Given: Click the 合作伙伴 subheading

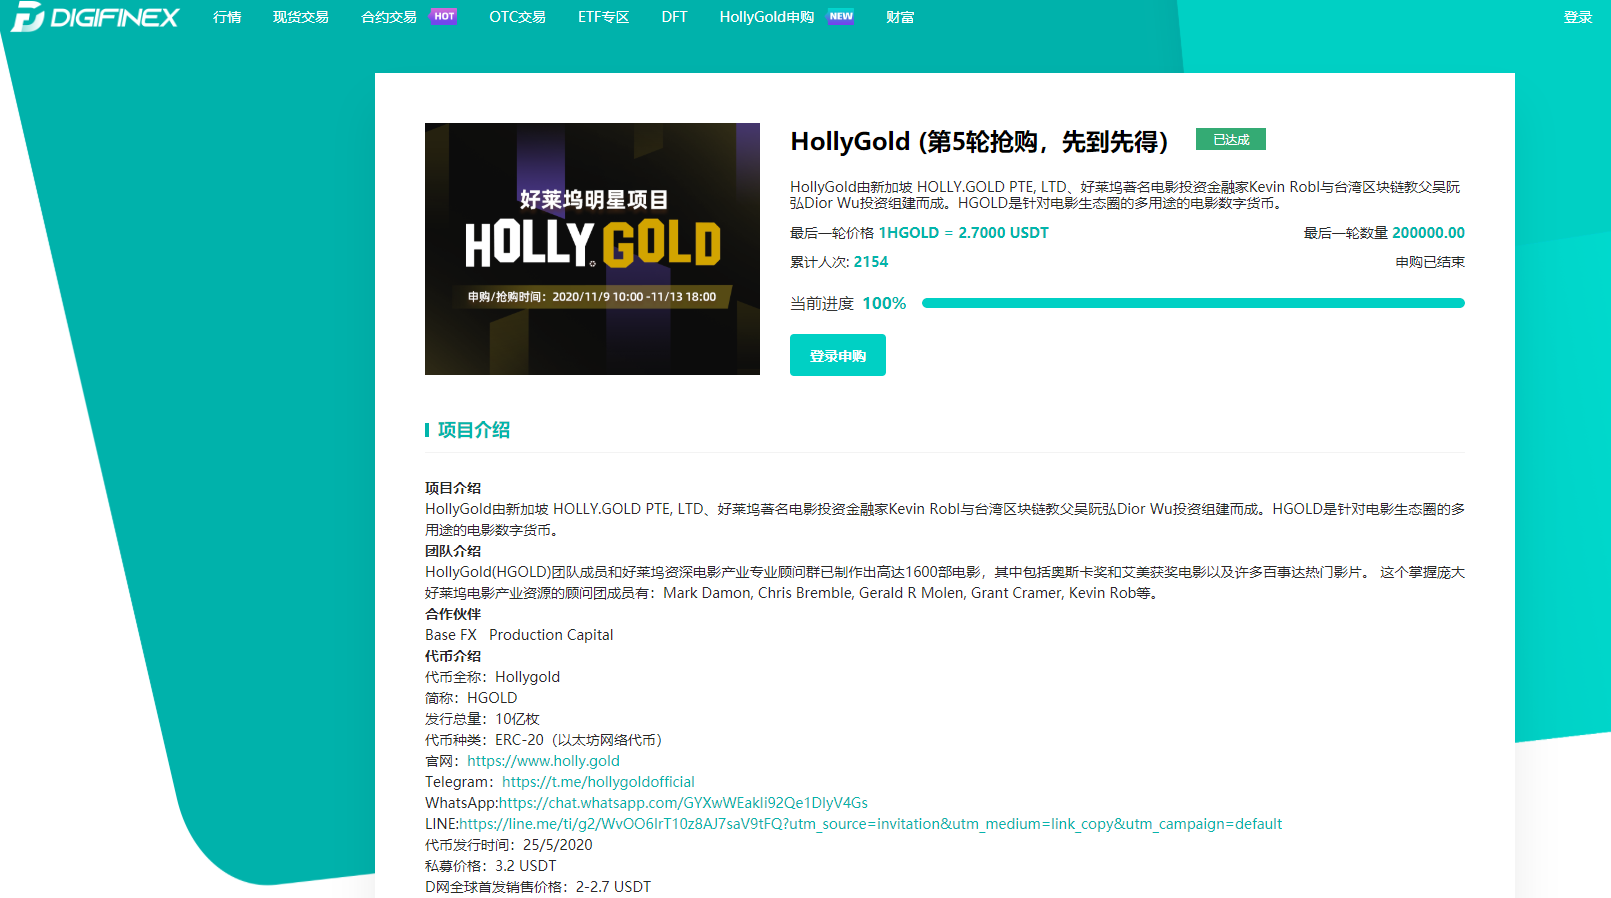Looking at the screenshot, I should [453, 614].
